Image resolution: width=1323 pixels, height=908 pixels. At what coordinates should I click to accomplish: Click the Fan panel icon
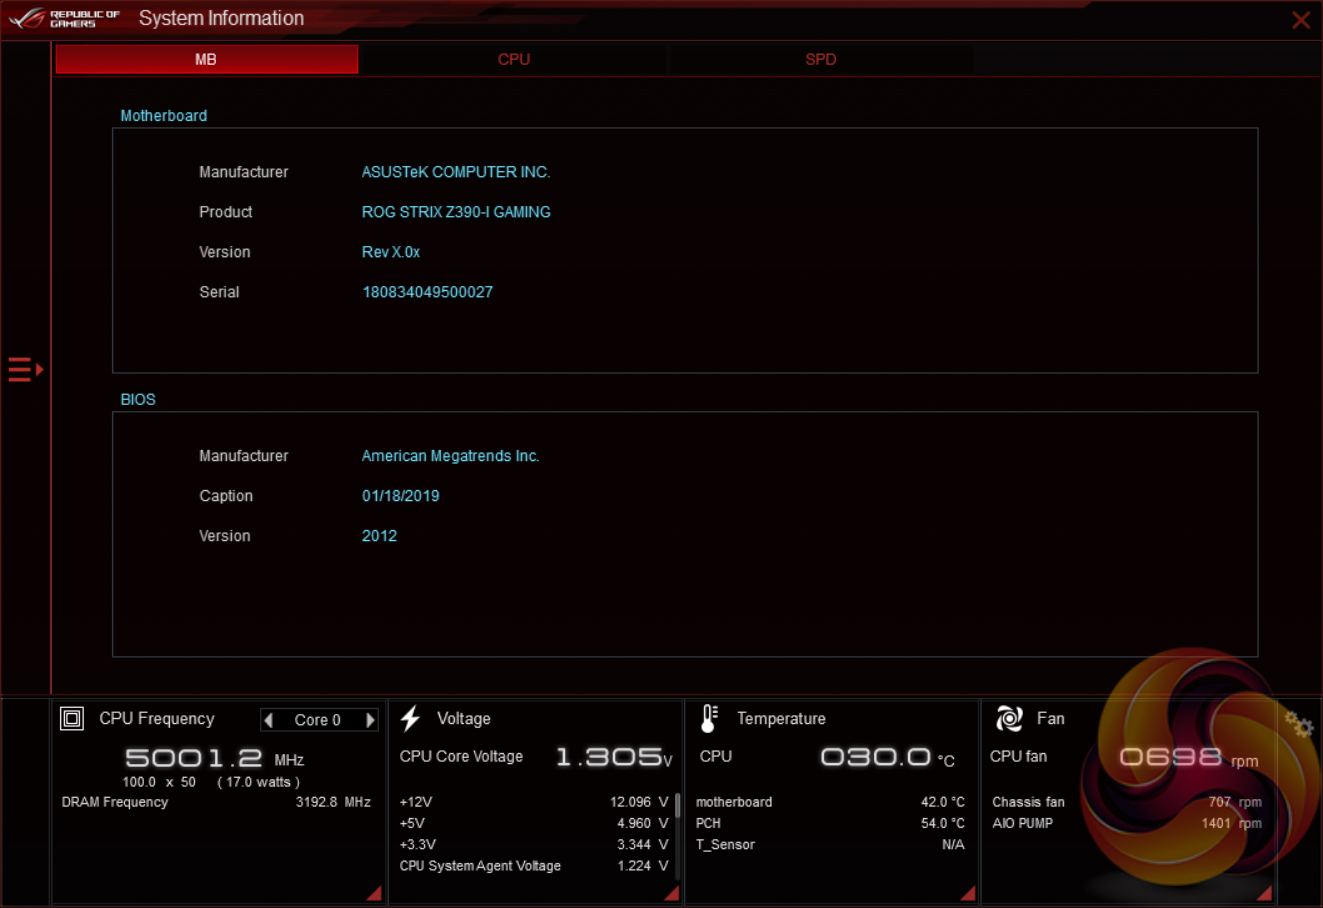point(1009,718)
